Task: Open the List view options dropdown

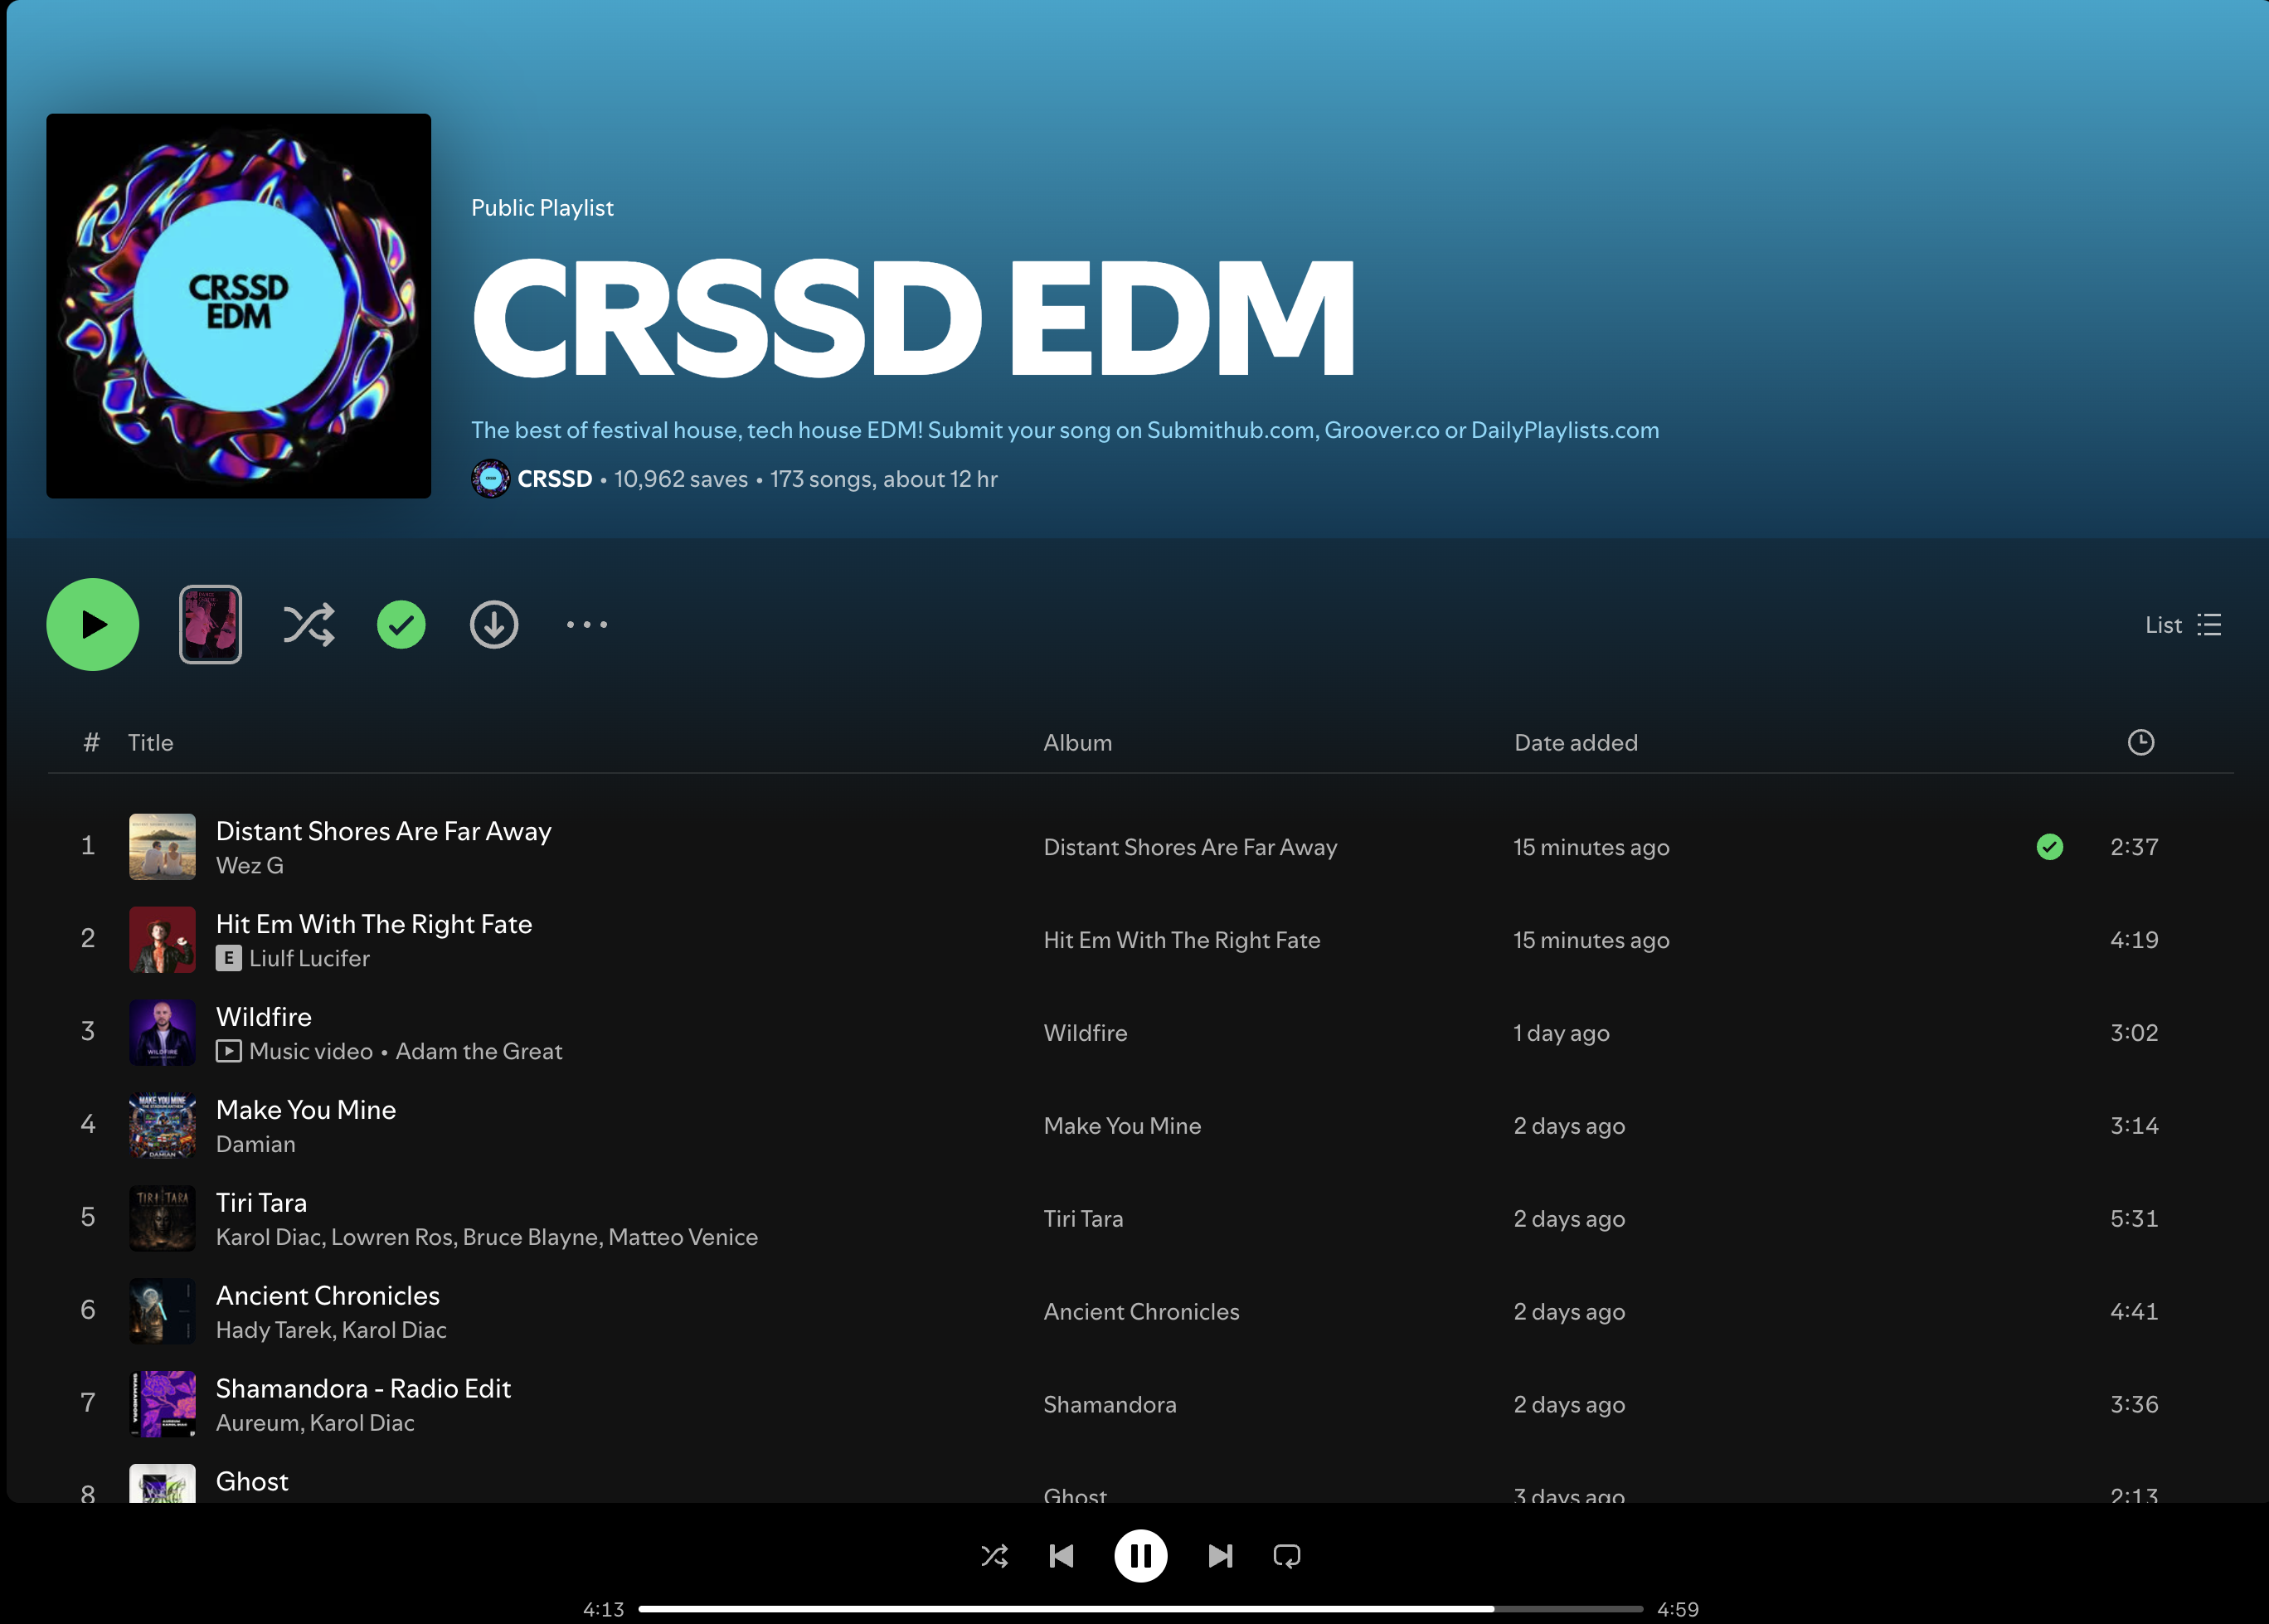Action: click(2183, 625)
